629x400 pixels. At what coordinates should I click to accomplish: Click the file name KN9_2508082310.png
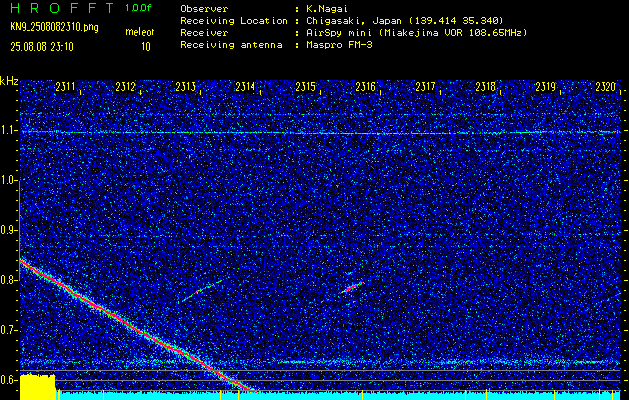(54, 27)
